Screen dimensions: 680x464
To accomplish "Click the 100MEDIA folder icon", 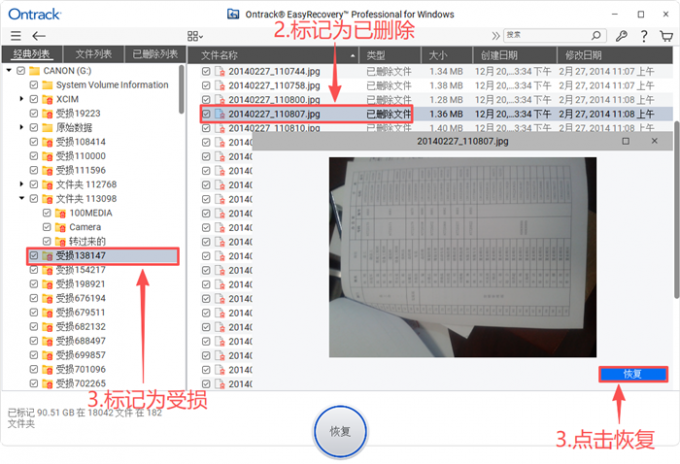I will click(x=61, y=213).
